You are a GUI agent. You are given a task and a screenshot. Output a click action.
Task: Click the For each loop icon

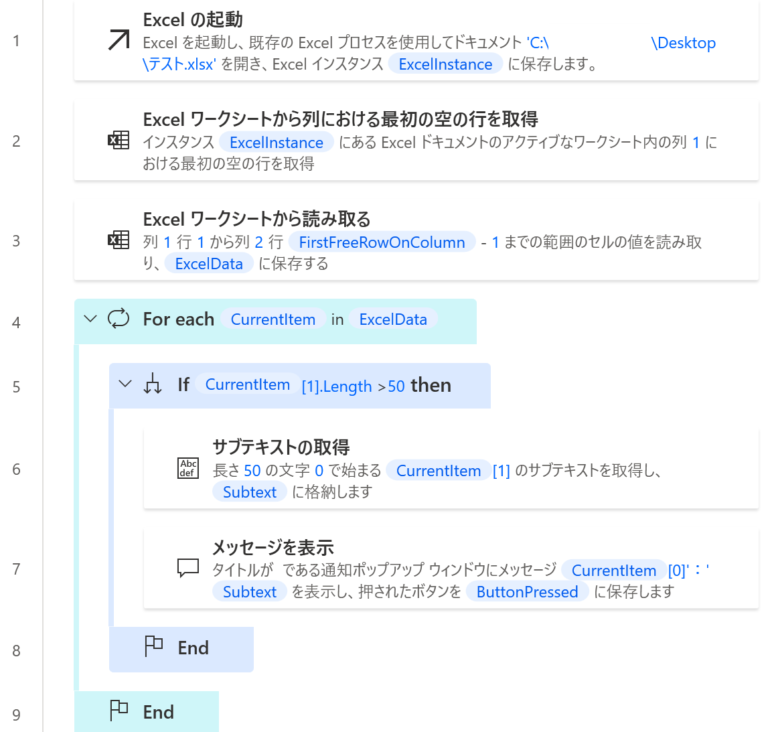tap(119, 319)
